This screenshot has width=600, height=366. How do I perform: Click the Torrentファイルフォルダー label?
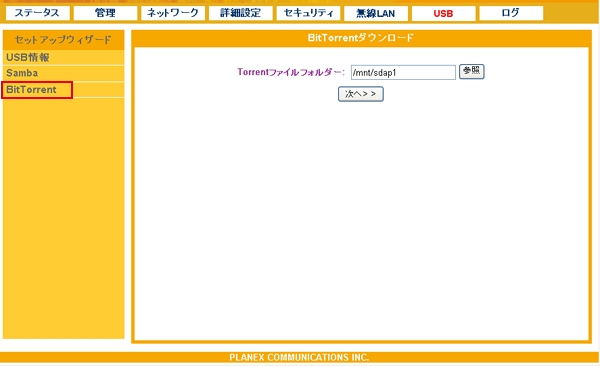[x=291, y=72]
